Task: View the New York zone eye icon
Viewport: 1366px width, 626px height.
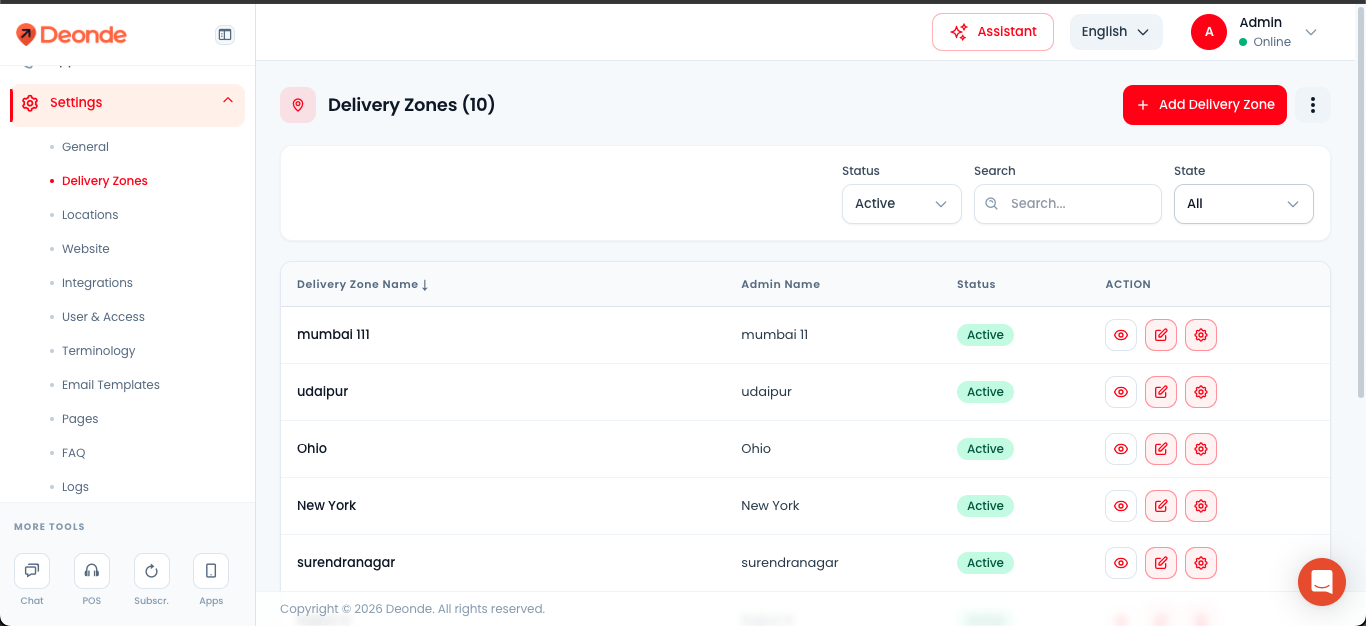Action: coord(1121,506)
